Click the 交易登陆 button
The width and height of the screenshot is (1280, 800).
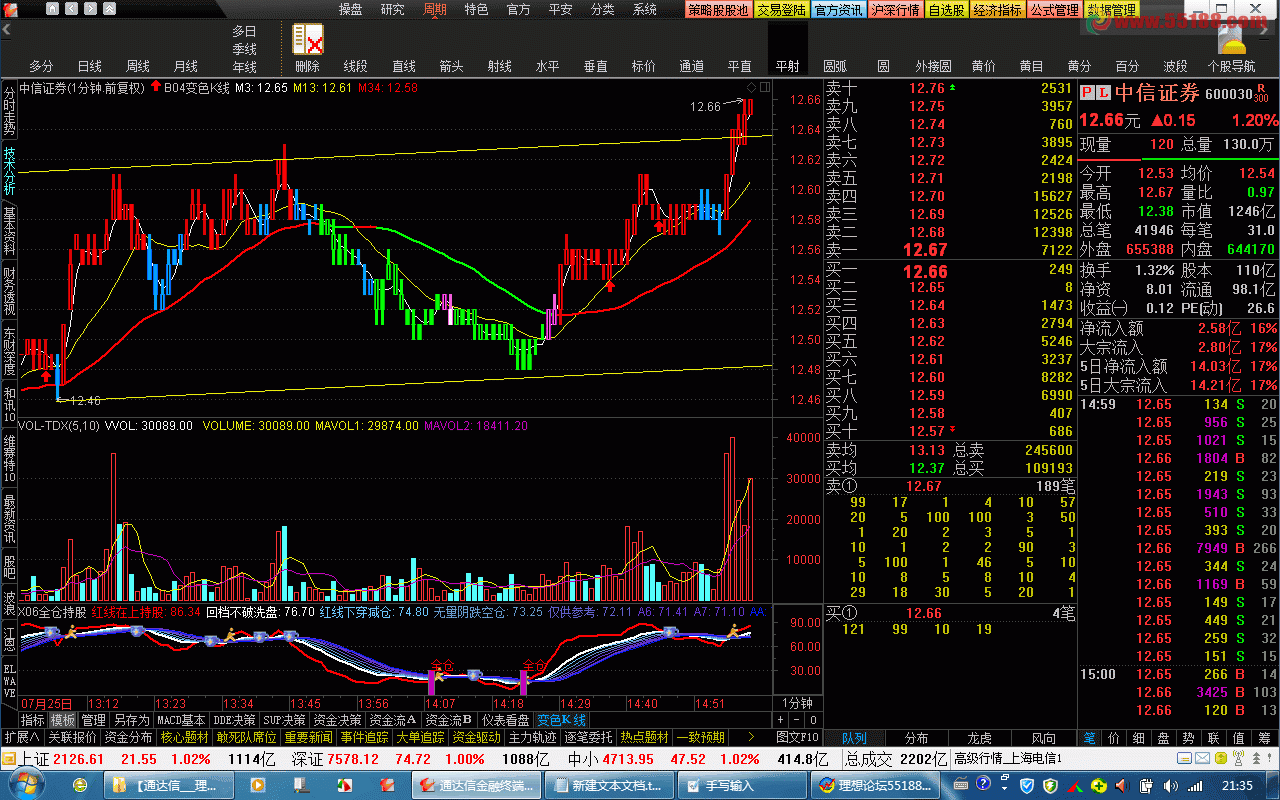(x=781, y=10)
